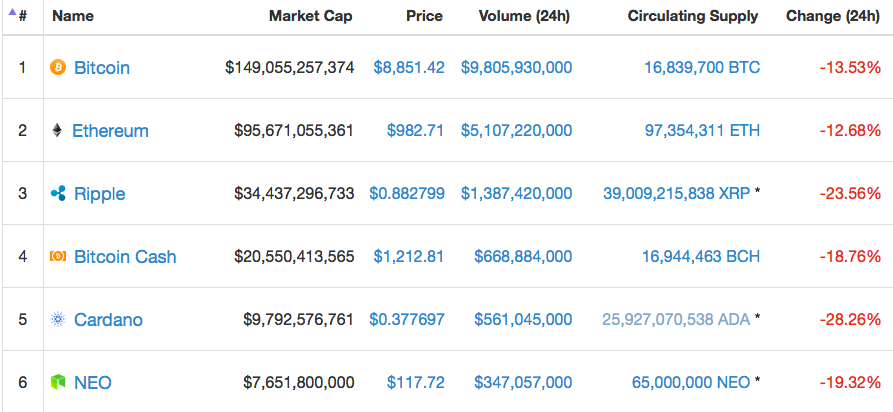Sort table by Name column header
This screenshot has height=412, width=893.
pos(72,16)
